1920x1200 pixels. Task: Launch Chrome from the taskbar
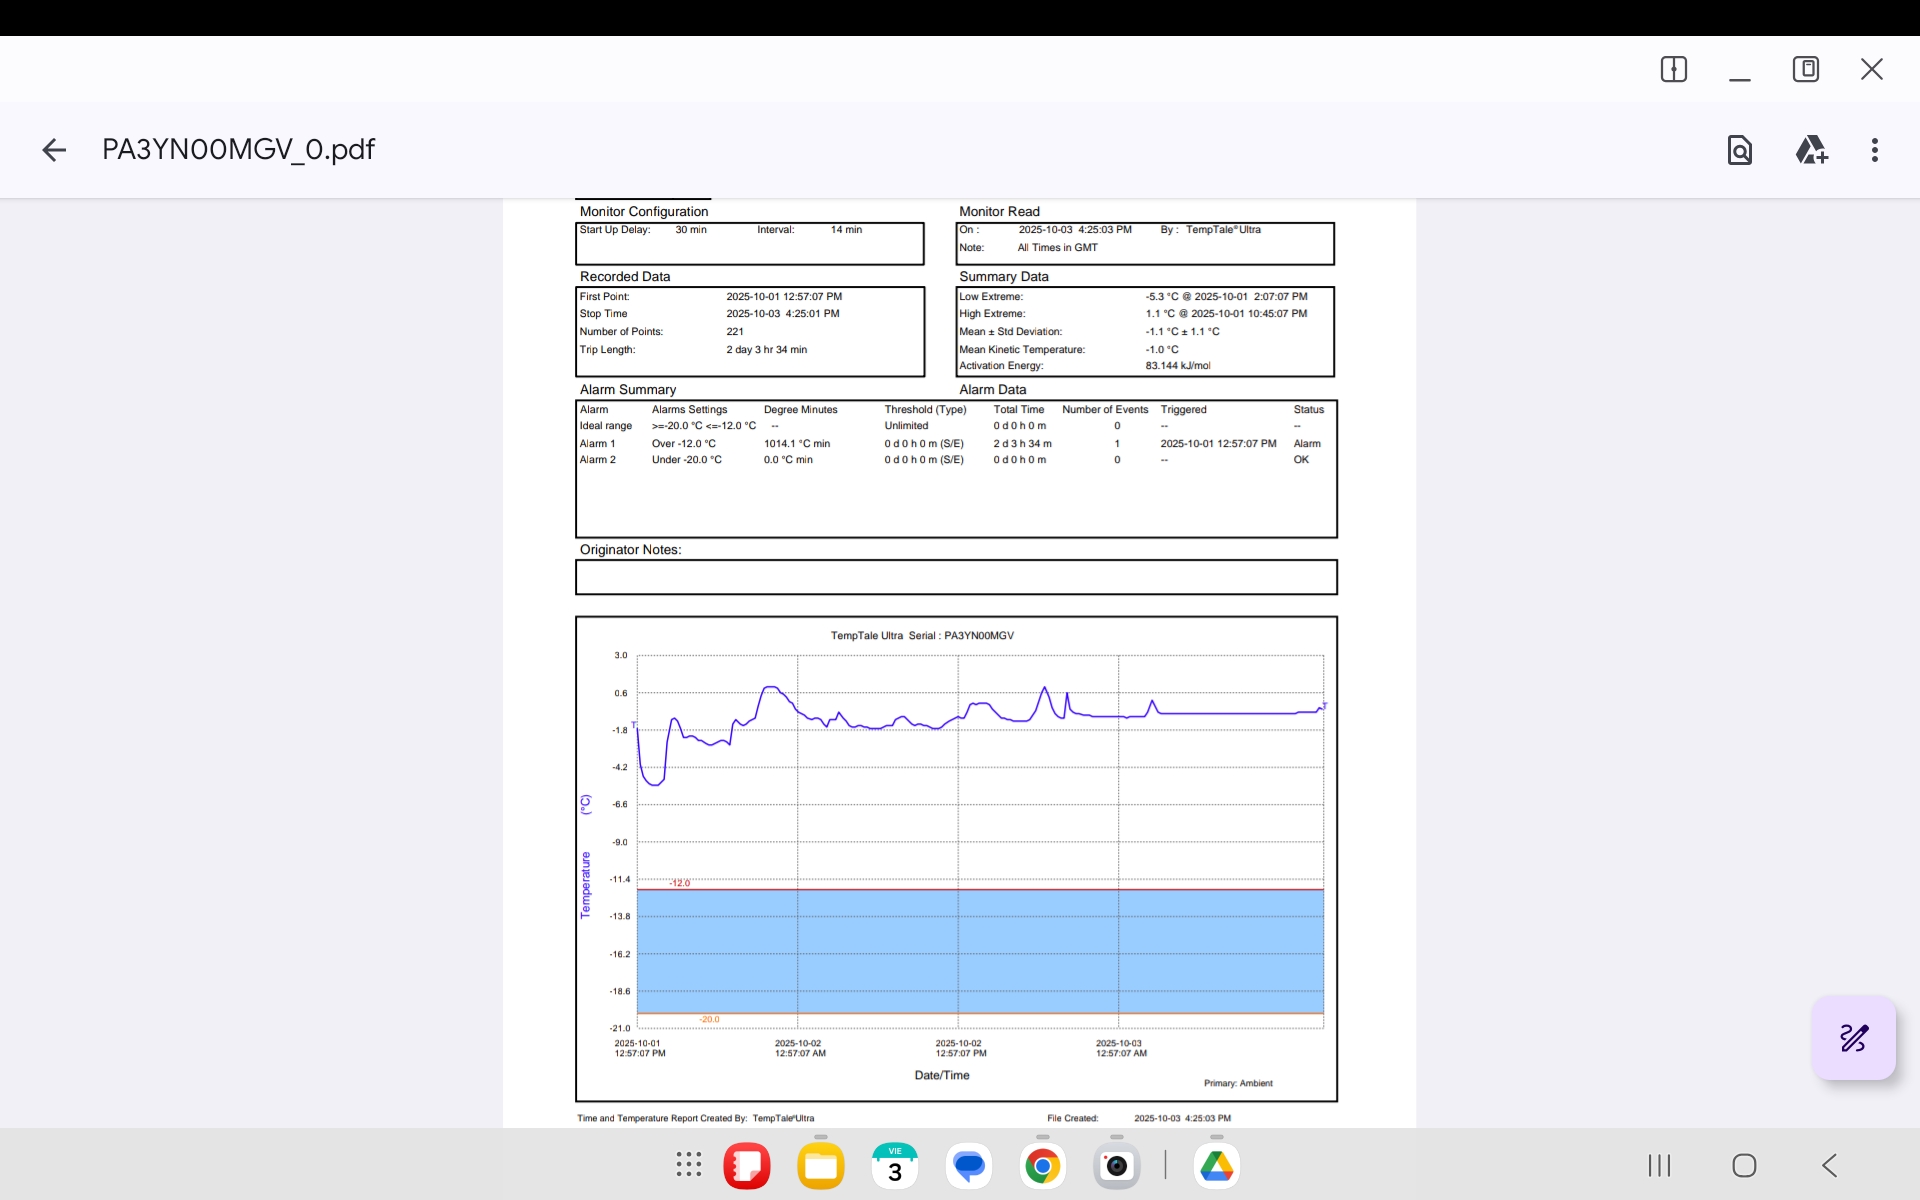pos(1042,1166)
